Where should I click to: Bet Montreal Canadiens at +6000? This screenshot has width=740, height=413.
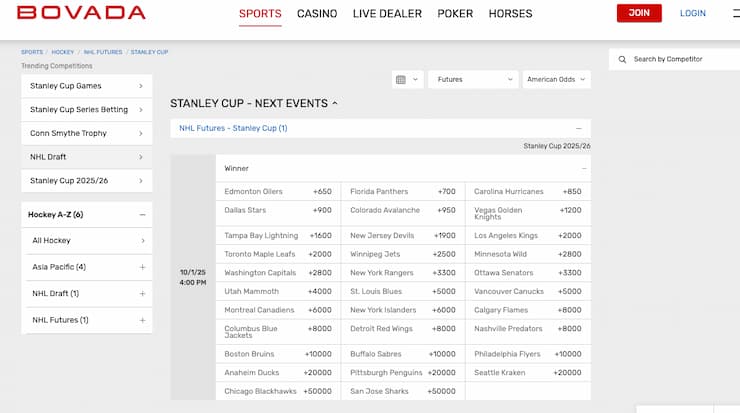coord(278,310)
